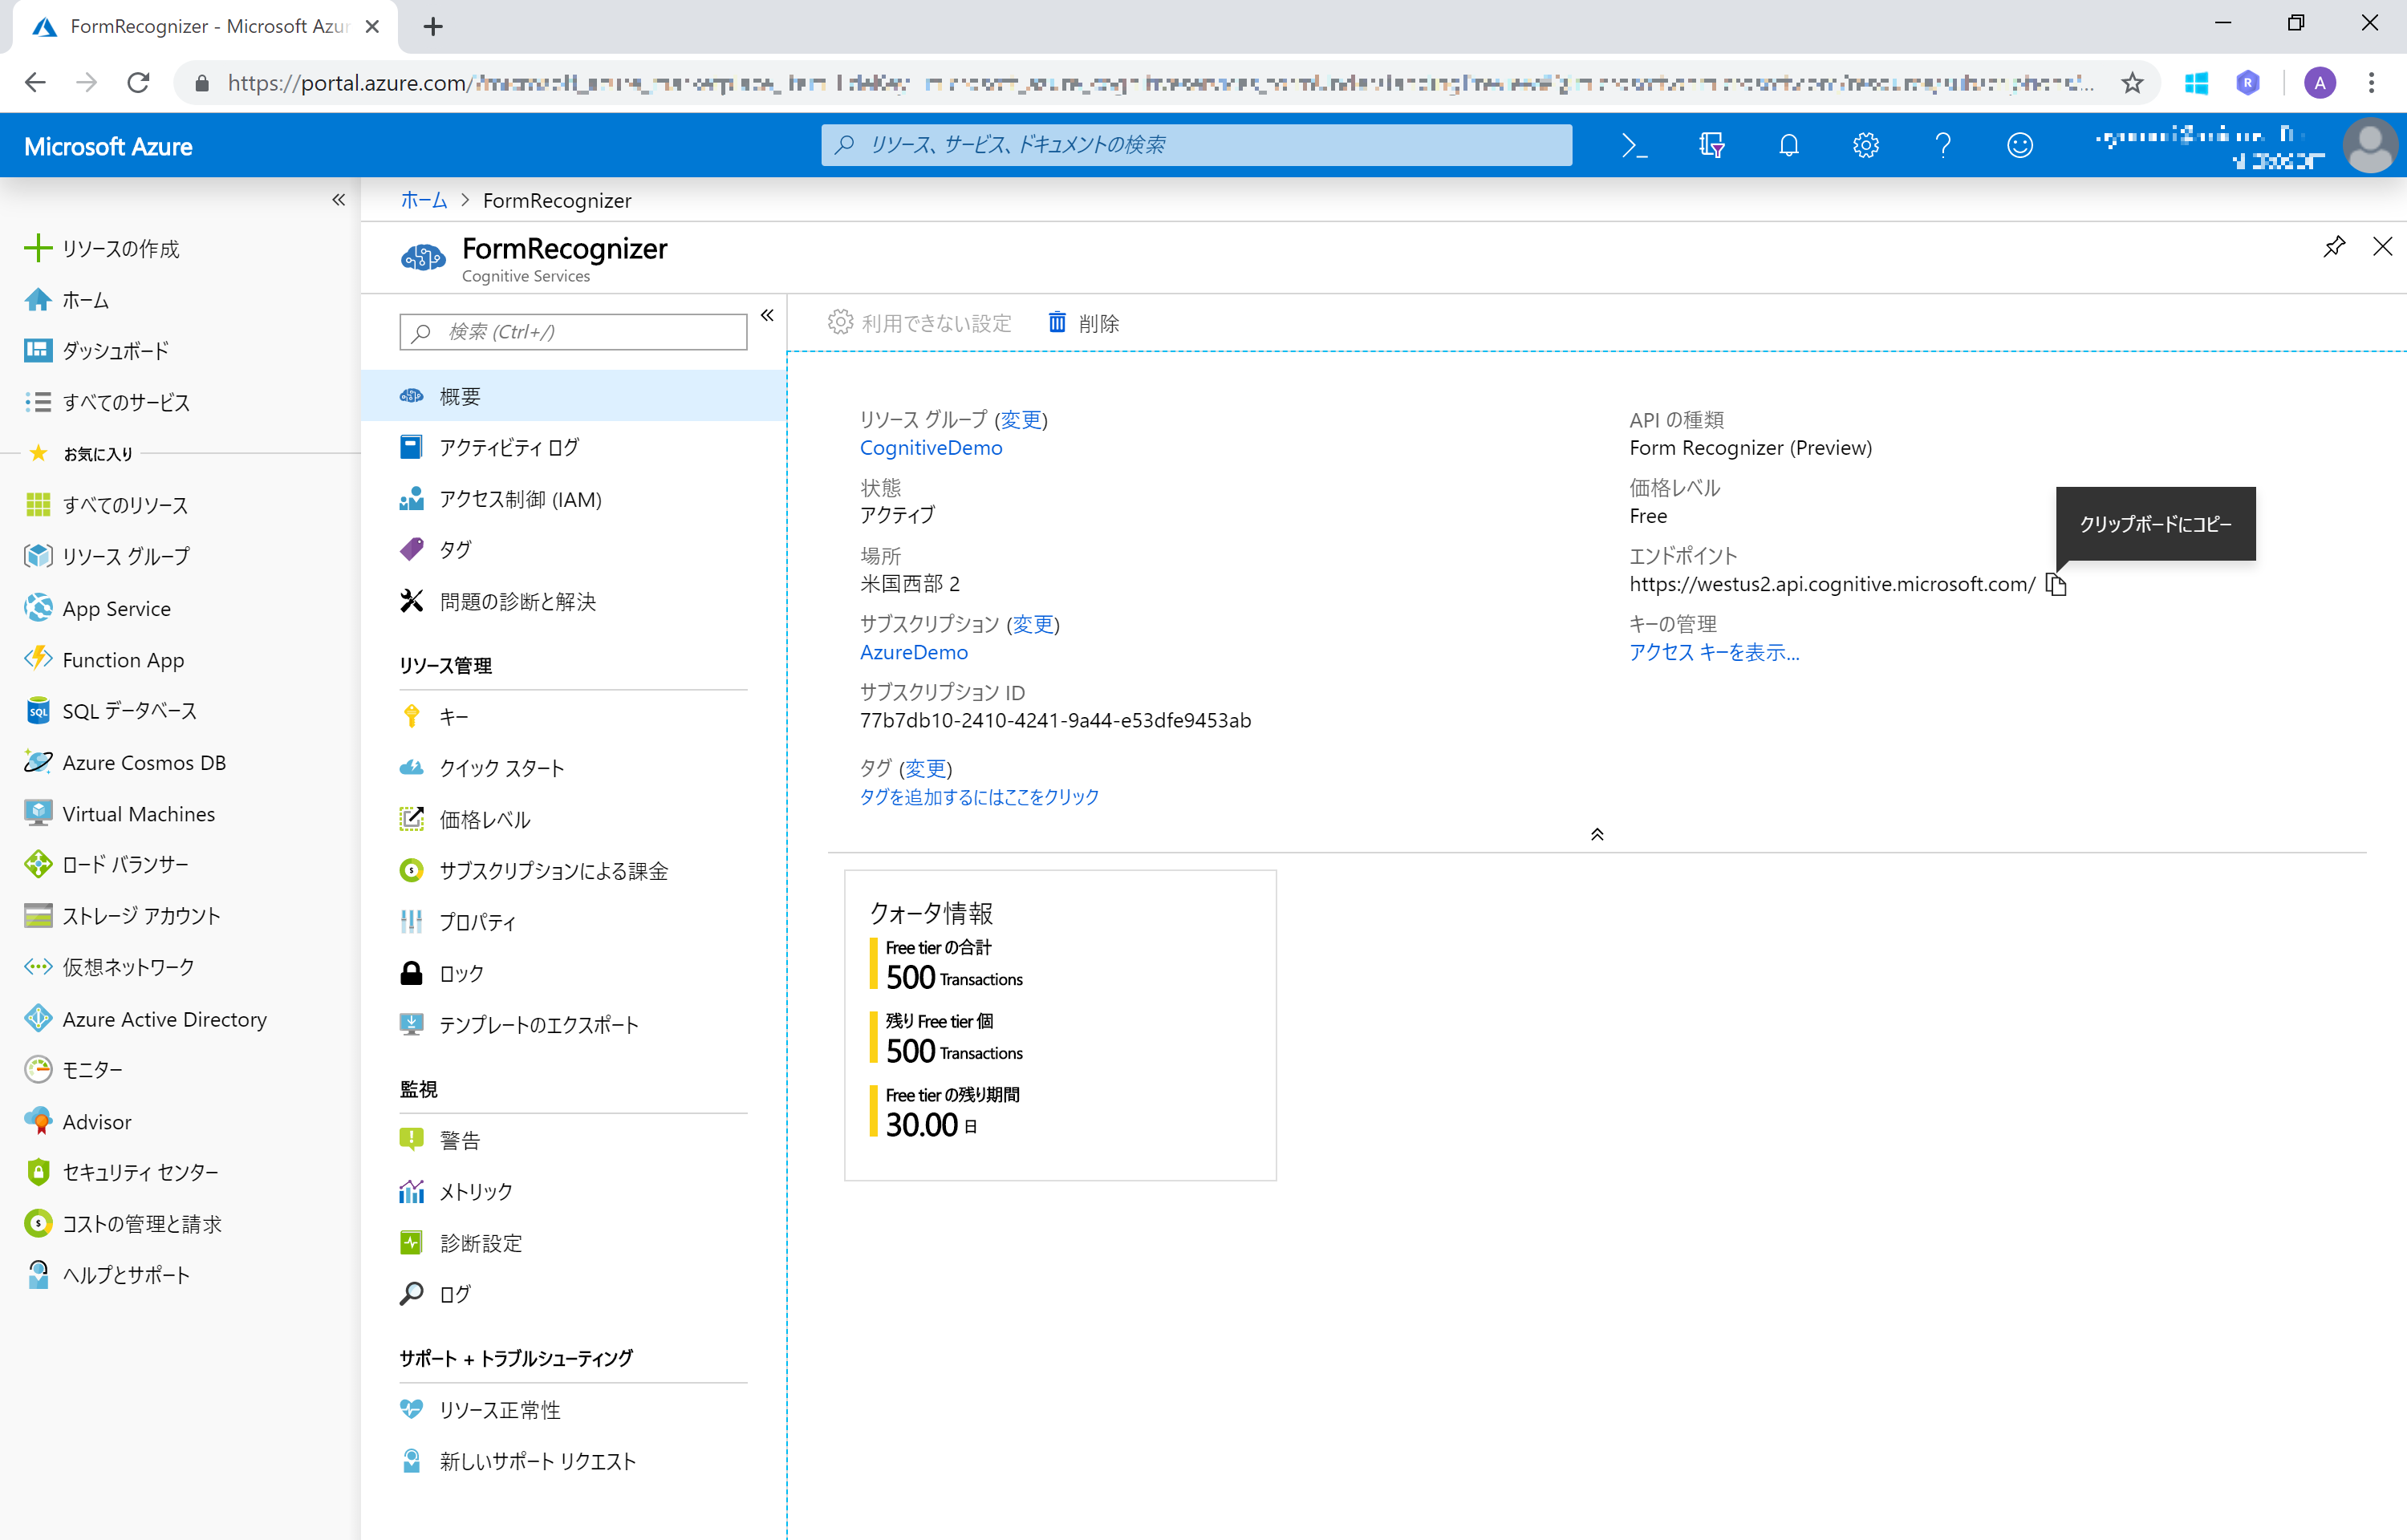Open キー under リソース管理
Screen dimensions: 2407x1540
[455, 716]
